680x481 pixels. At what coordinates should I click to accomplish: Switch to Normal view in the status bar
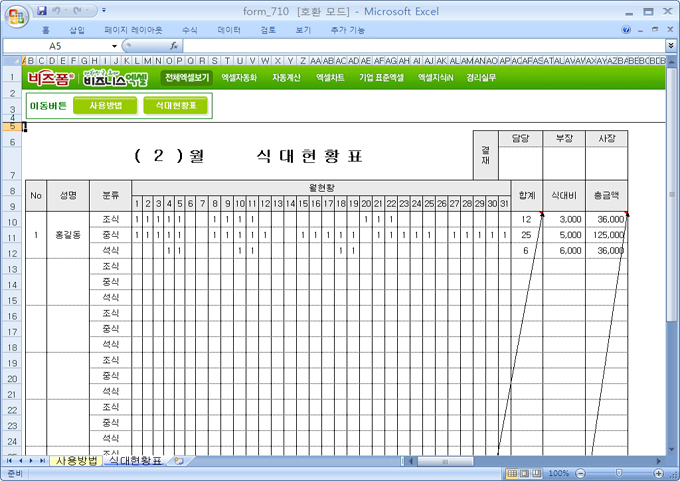point(511,473)
